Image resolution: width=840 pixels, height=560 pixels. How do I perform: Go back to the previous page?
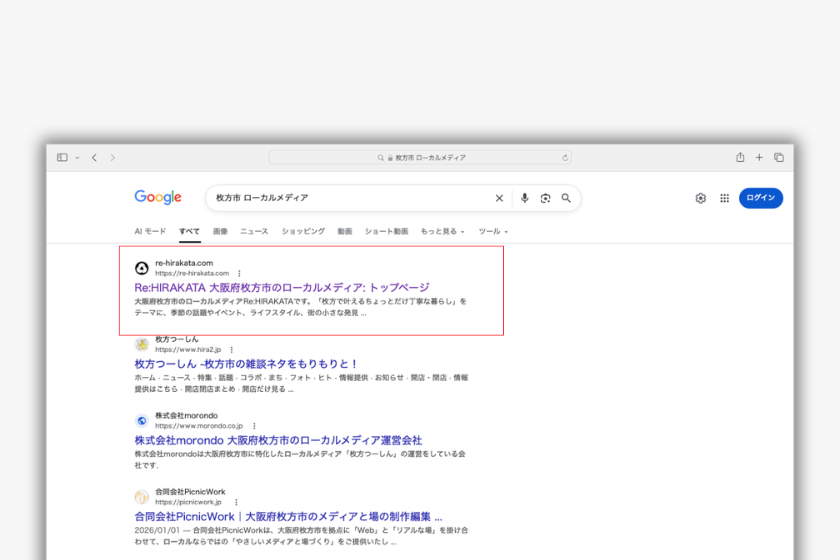[x=94, y=158]
